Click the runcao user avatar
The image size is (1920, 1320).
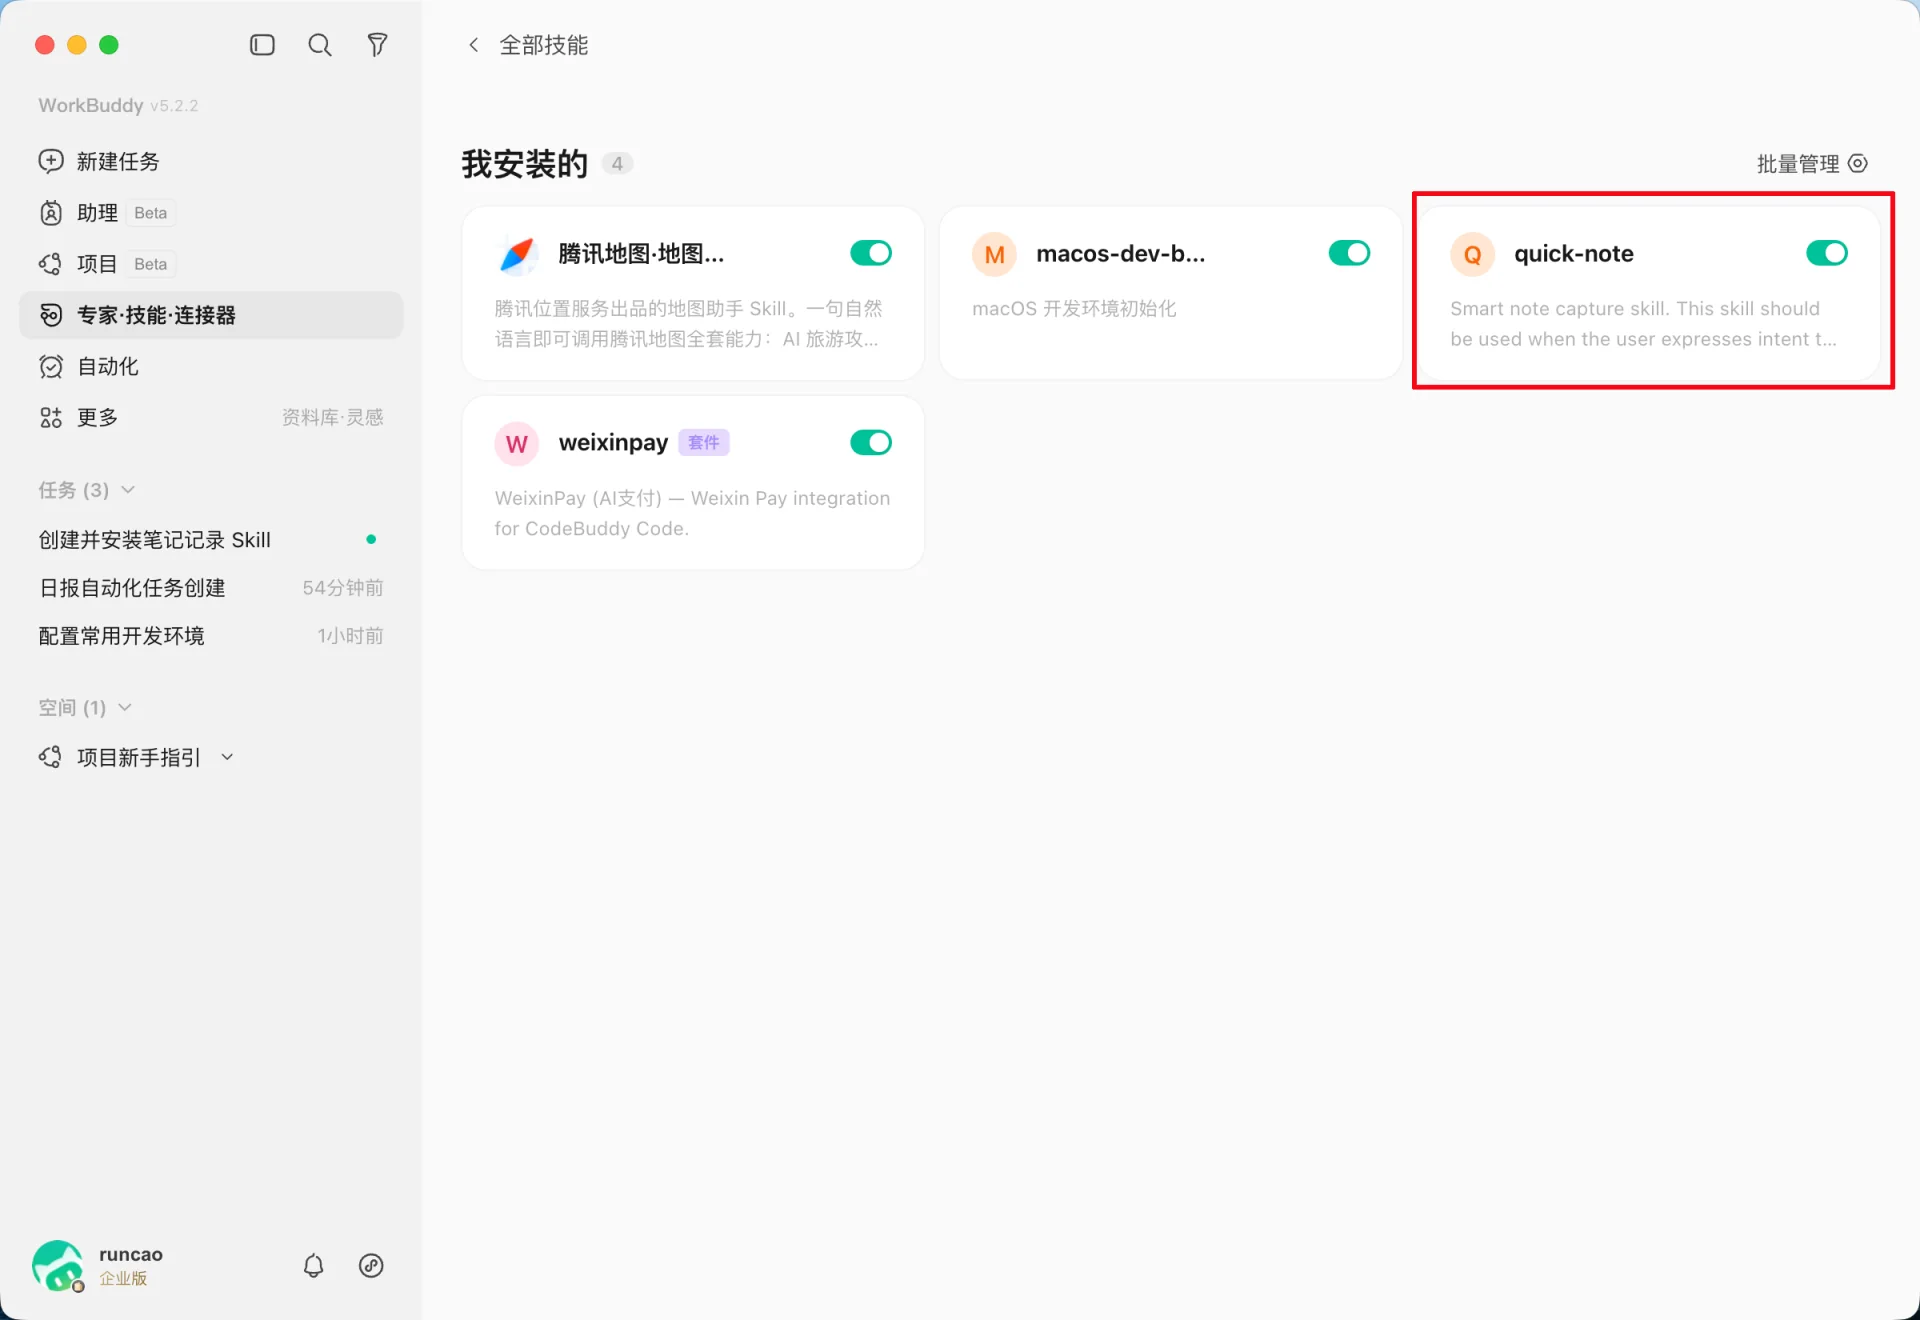pos(58,1266)
